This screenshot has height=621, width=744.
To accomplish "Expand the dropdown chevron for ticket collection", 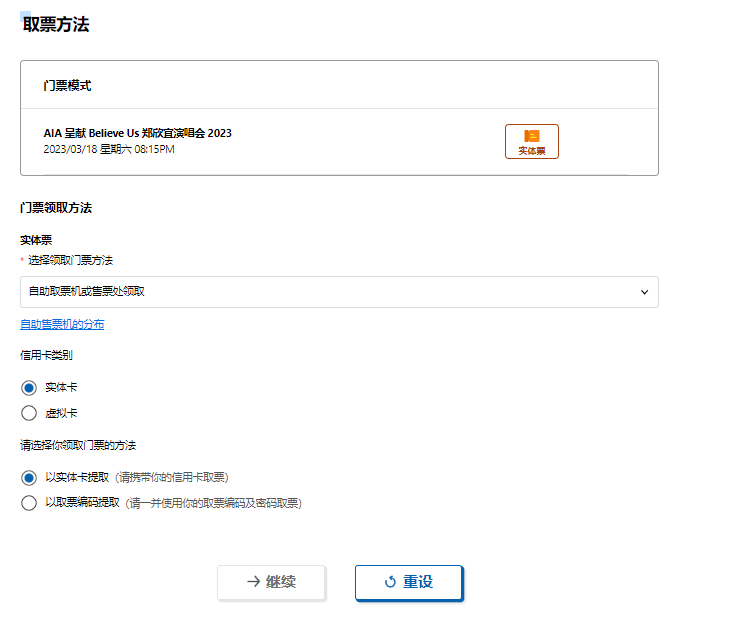I will (644, 292).
